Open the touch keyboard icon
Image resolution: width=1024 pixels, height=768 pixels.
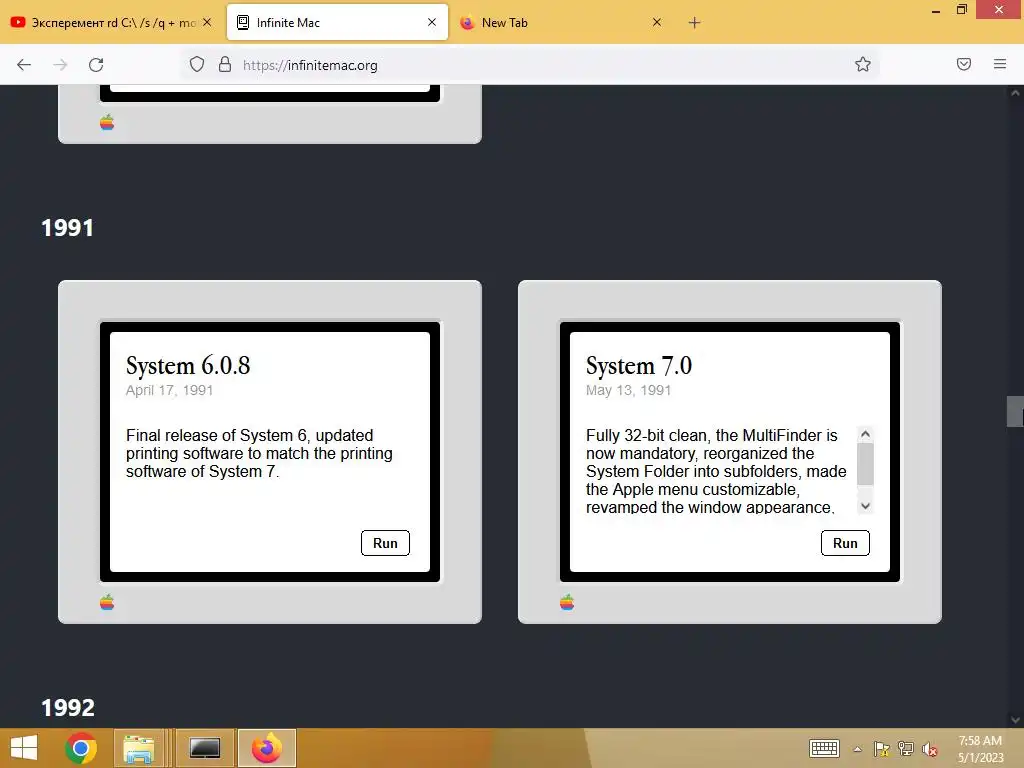point(824,748)
